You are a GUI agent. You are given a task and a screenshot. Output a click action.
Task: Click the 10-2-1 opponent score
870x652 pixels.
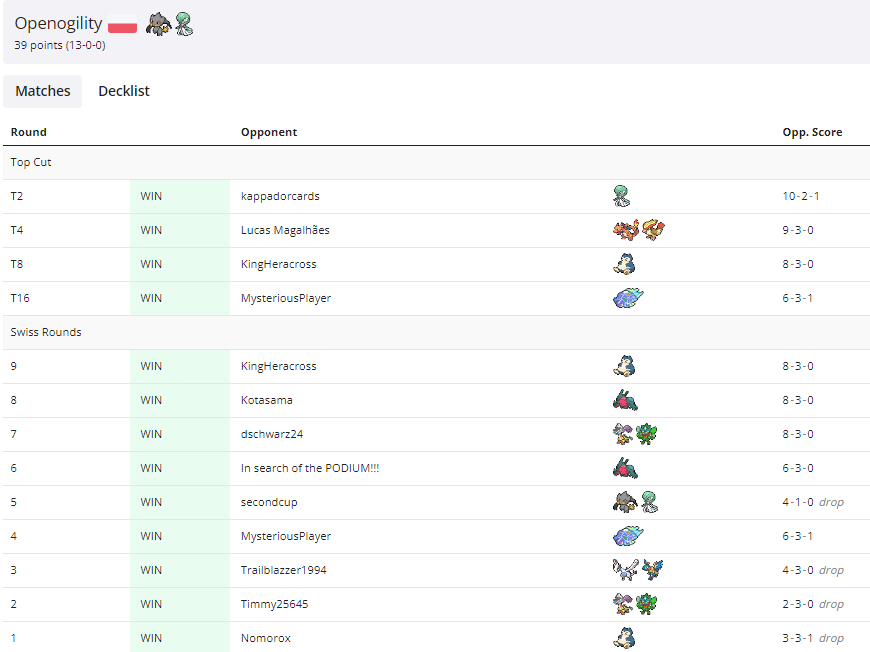point(801,196)
